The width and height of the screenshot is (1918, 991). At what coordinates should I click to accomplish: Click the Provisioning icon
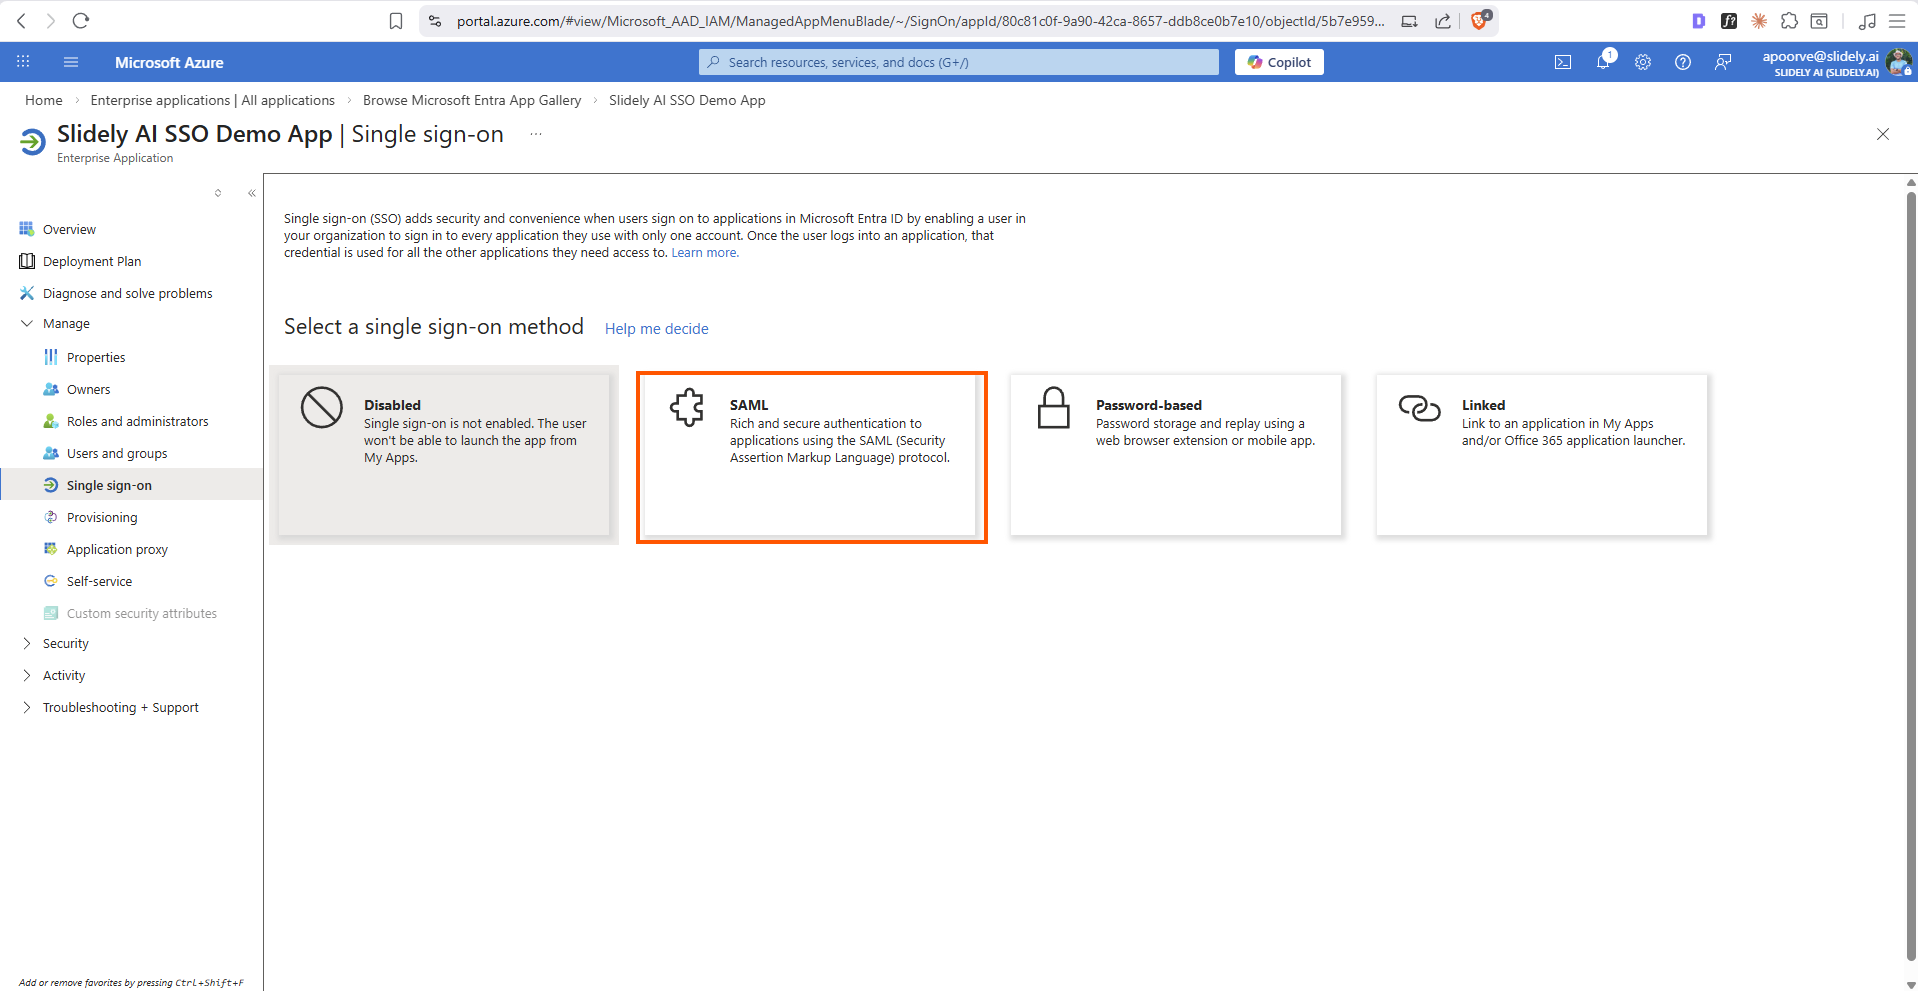coord(51,517)
